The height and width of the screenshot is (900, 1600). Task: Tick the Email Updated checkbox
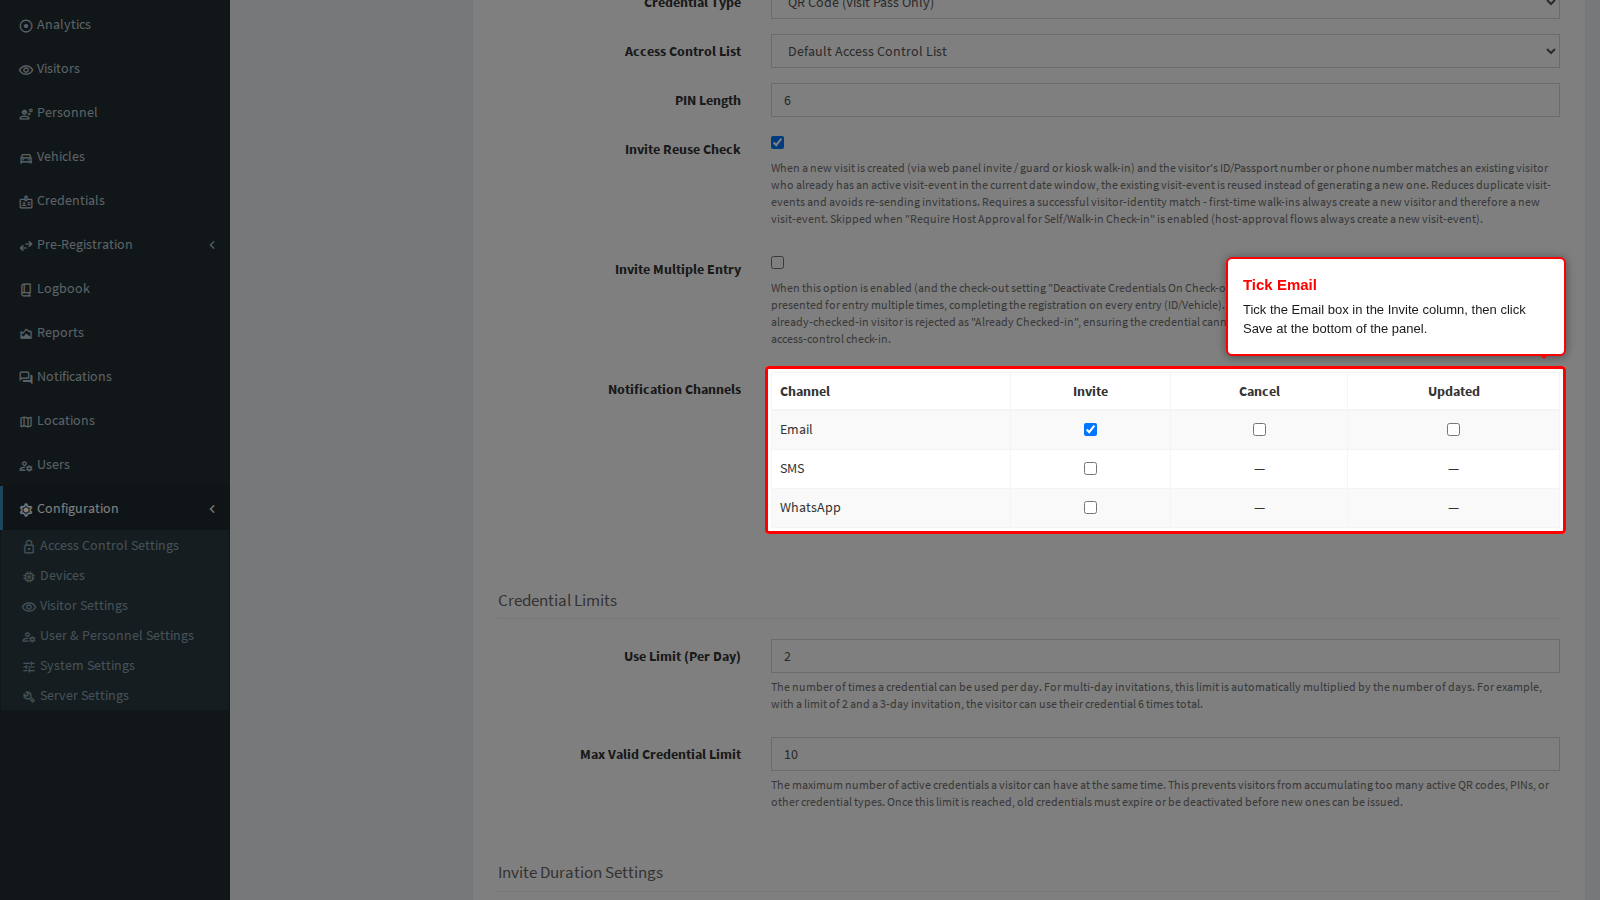(x=1453, y=430)
